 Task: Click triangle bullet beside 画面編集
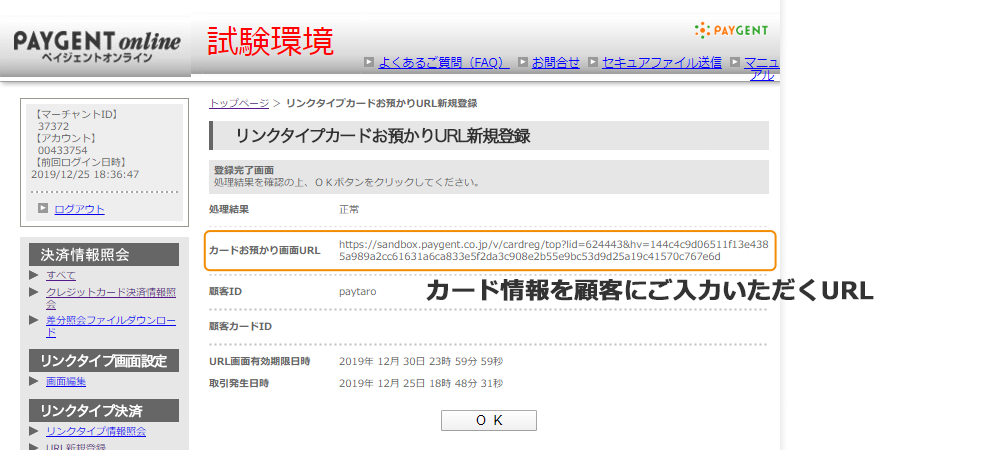34,381
